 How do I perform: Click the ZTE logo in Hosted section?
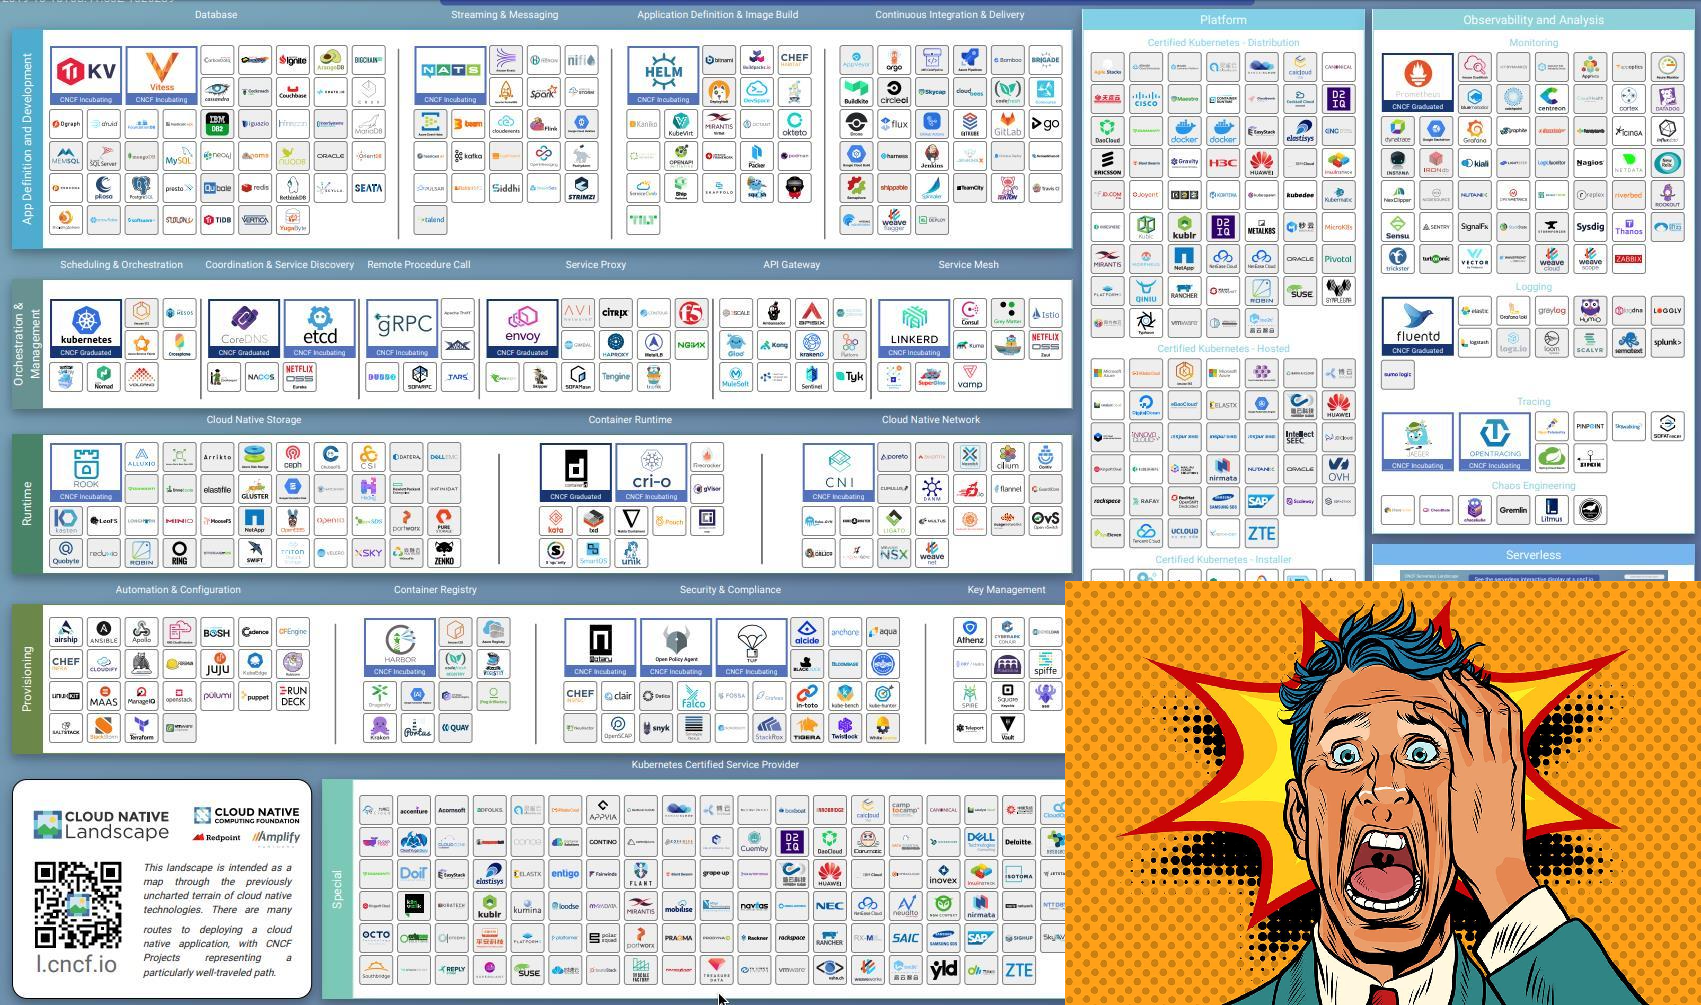coord(1261,534)
